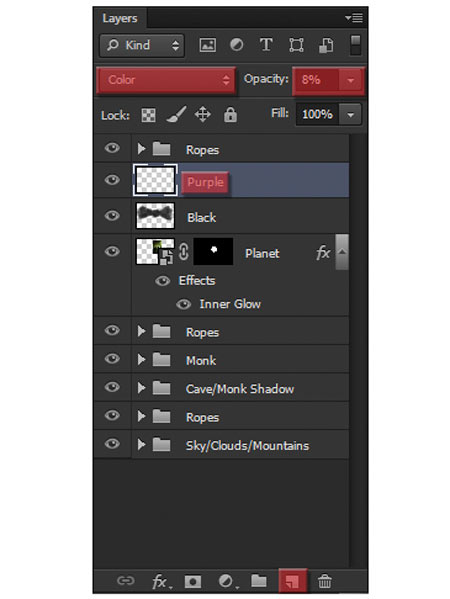Hide the Purple layer
450x599 pixels.
click(112, 180)
